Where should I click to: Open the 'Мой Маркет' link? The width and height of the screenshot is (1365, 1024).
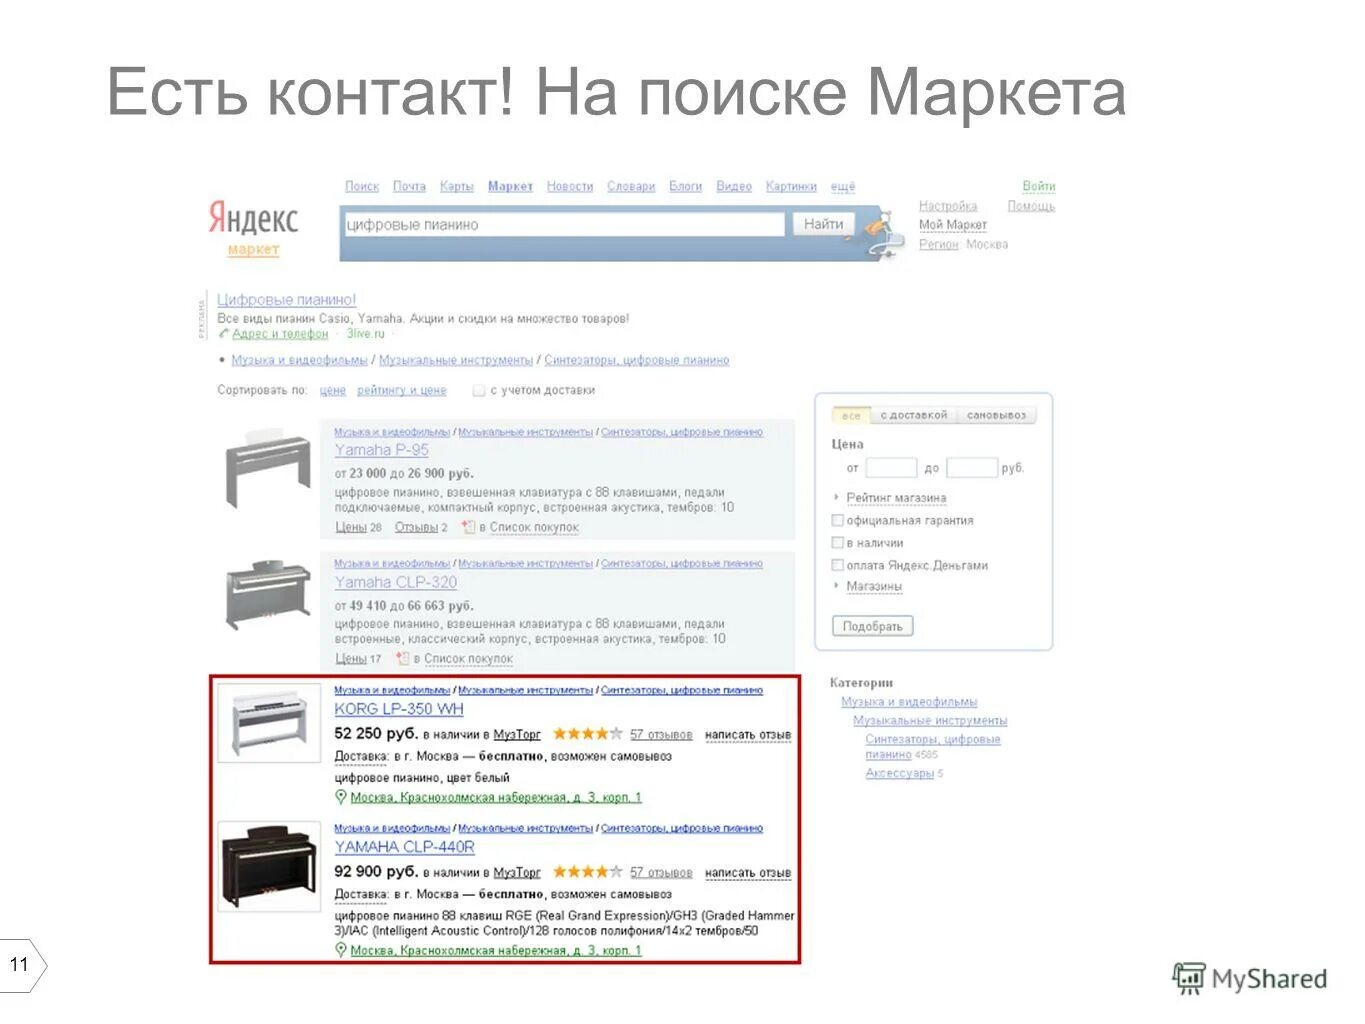pos(953,225)
